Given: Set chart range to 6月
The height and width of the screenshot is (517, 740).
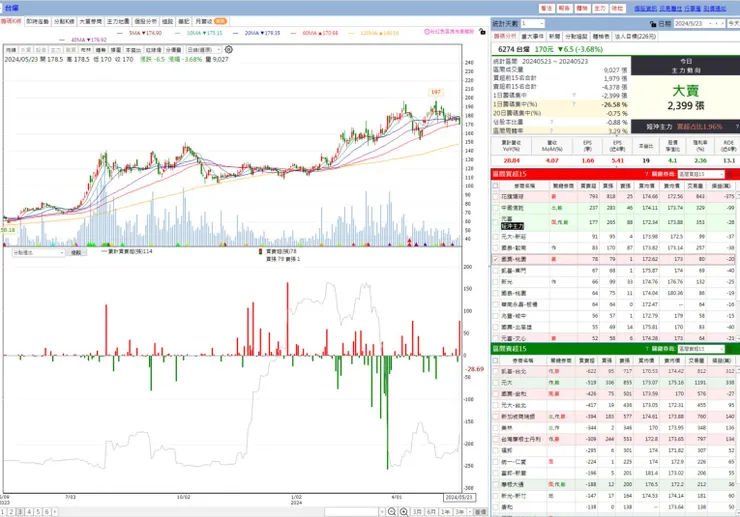Looking at the screenshot, I should (431, 512).
